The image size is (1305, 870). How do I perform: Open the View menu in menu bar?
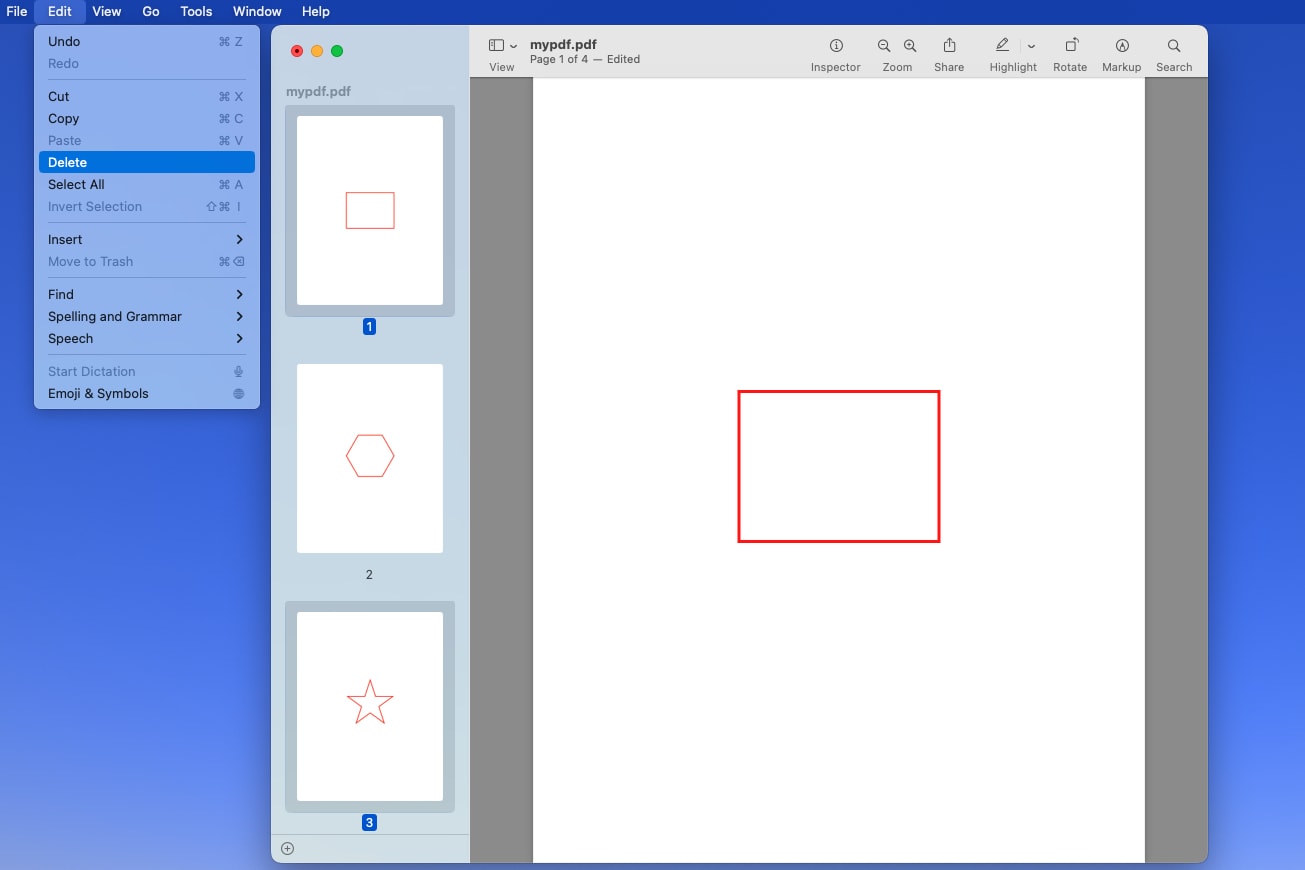coord(106,11)
